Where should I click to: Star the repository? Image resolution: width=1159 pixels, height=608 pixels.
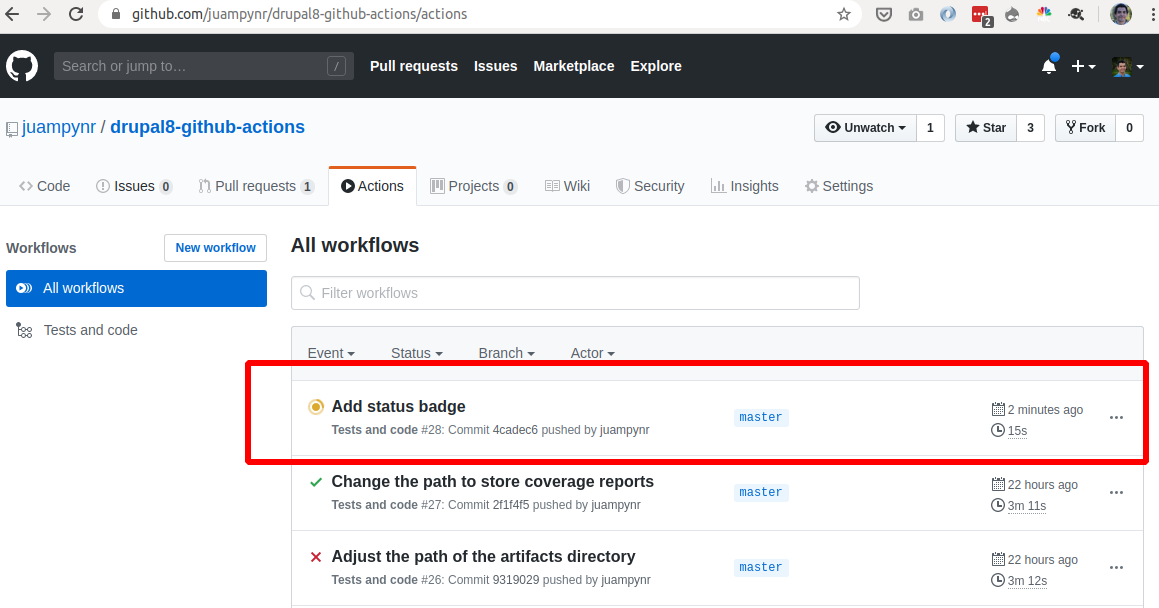(986, 128)
